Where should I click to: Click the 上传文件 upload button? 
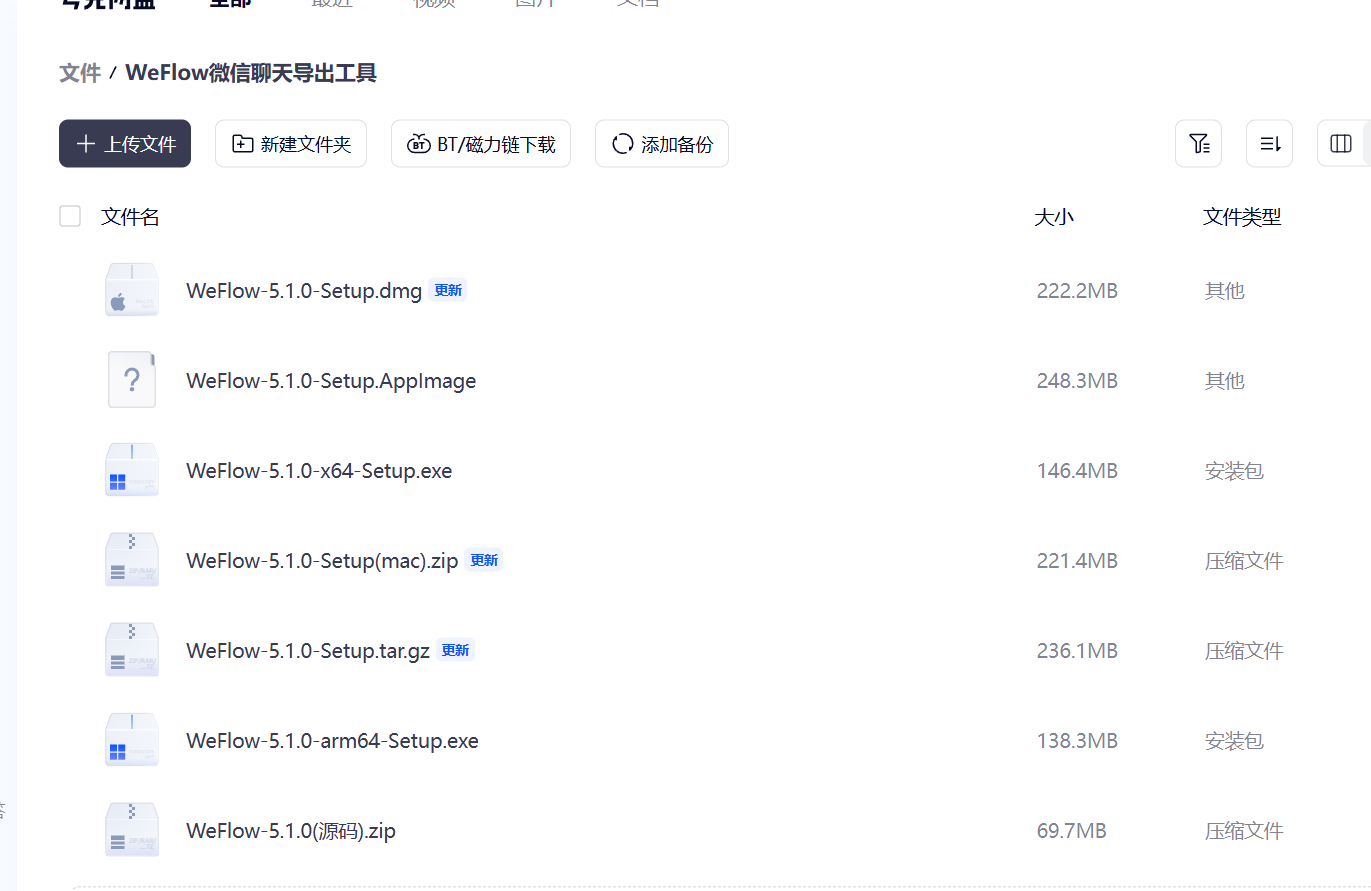click(125, 144)
